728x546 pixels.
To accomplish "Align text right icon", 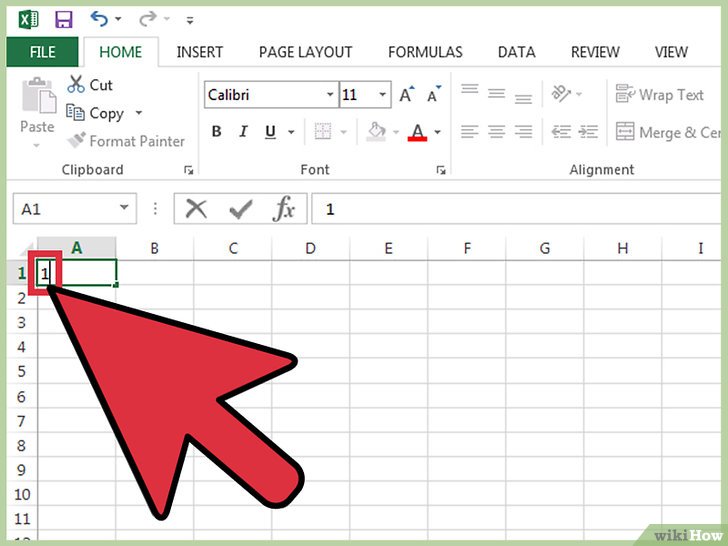I will 523,132.
